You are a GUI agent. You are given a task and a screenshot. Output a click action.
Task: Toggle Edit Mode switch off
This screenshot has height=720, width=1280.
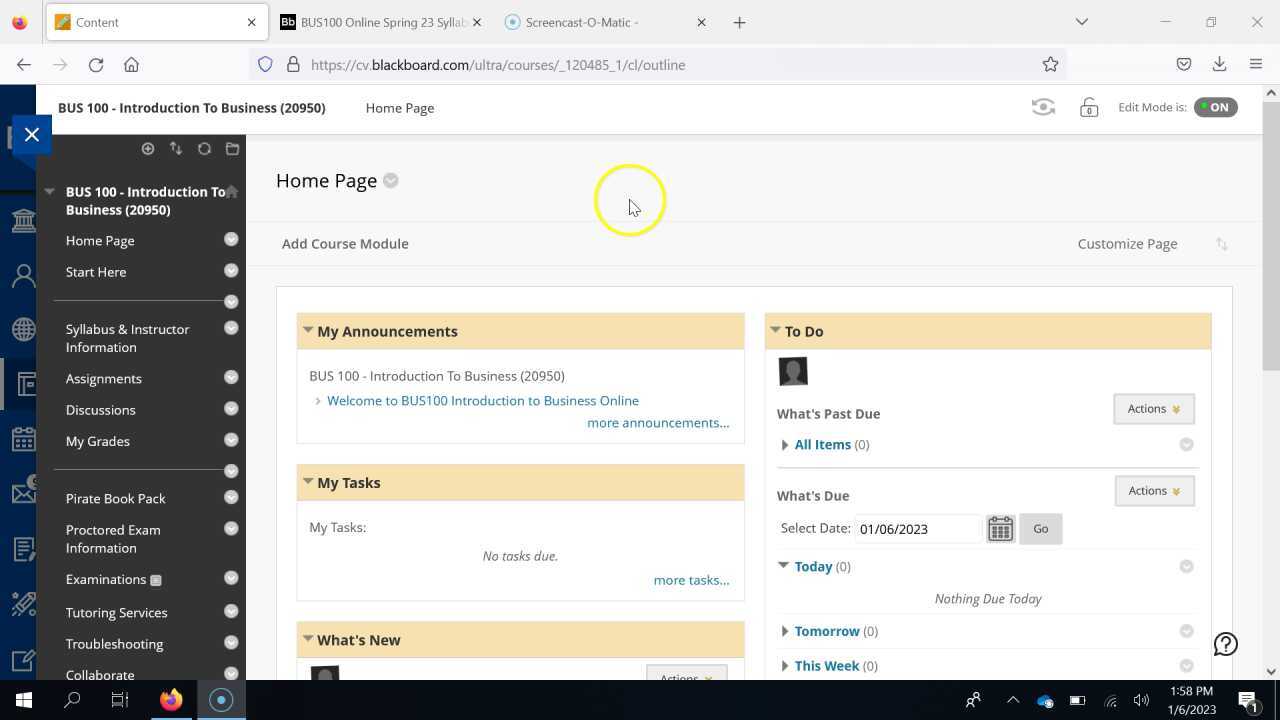[1215, 107]
